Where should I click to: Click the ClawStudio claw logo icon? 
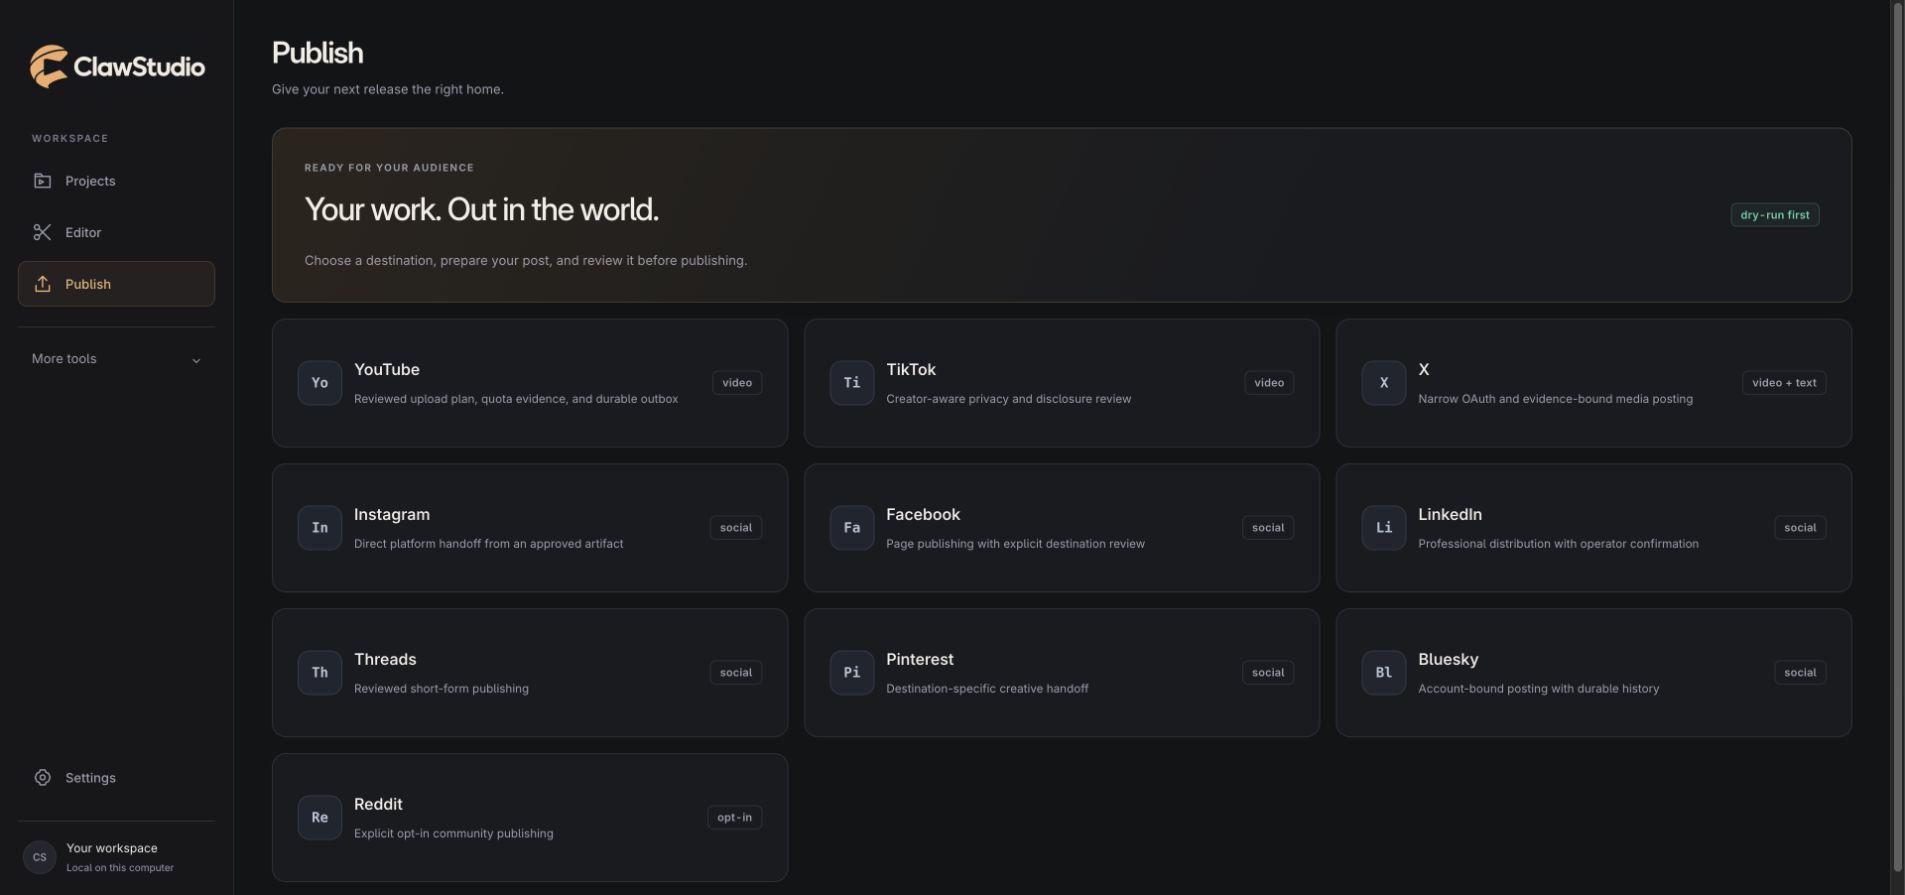pos(48,66)
